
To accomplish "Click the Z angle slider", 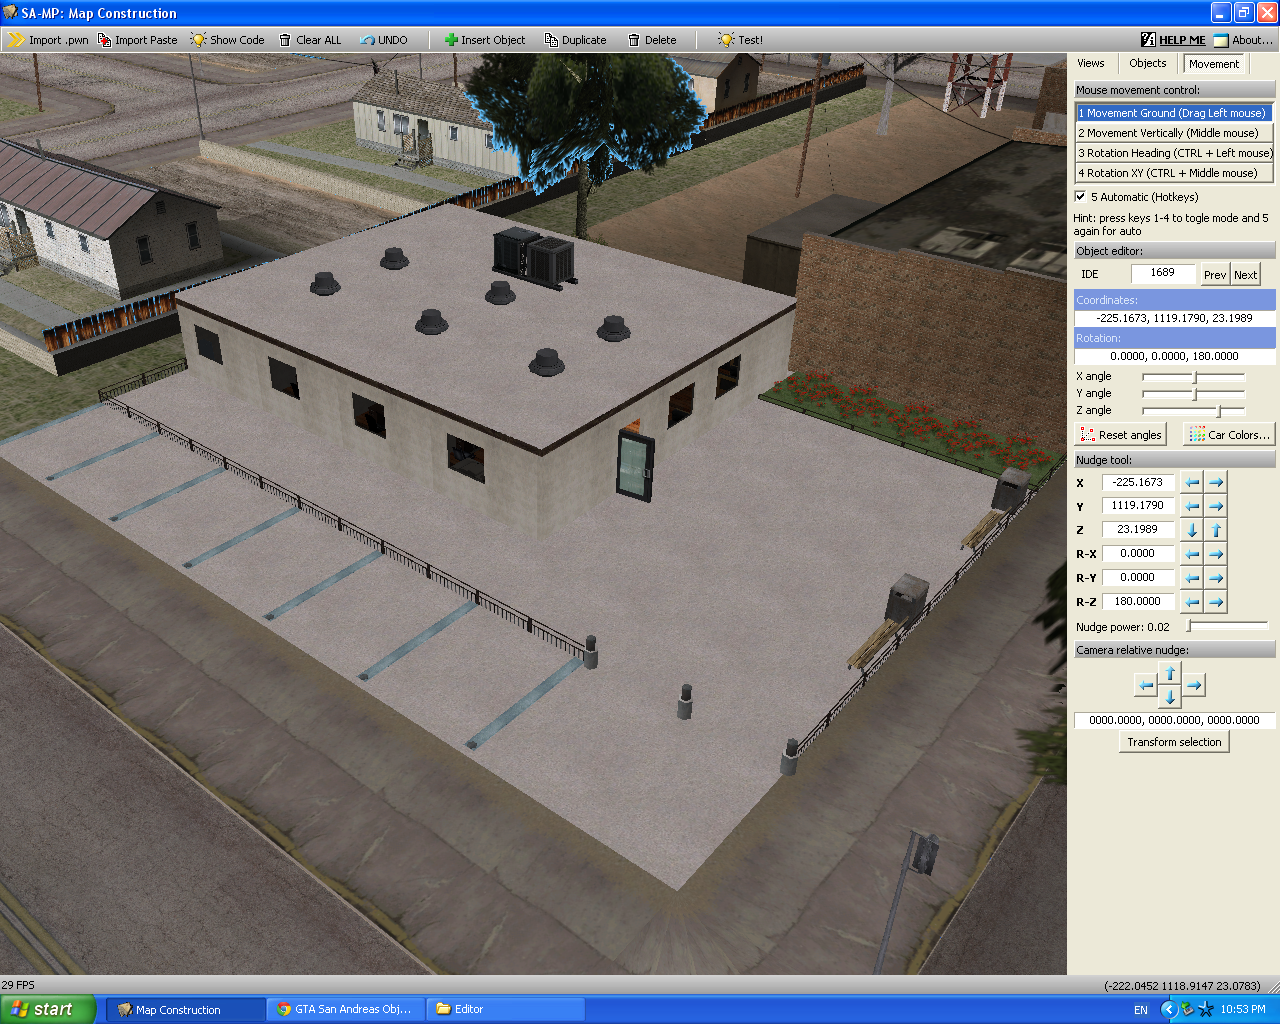I will [x=1193, y=410].
